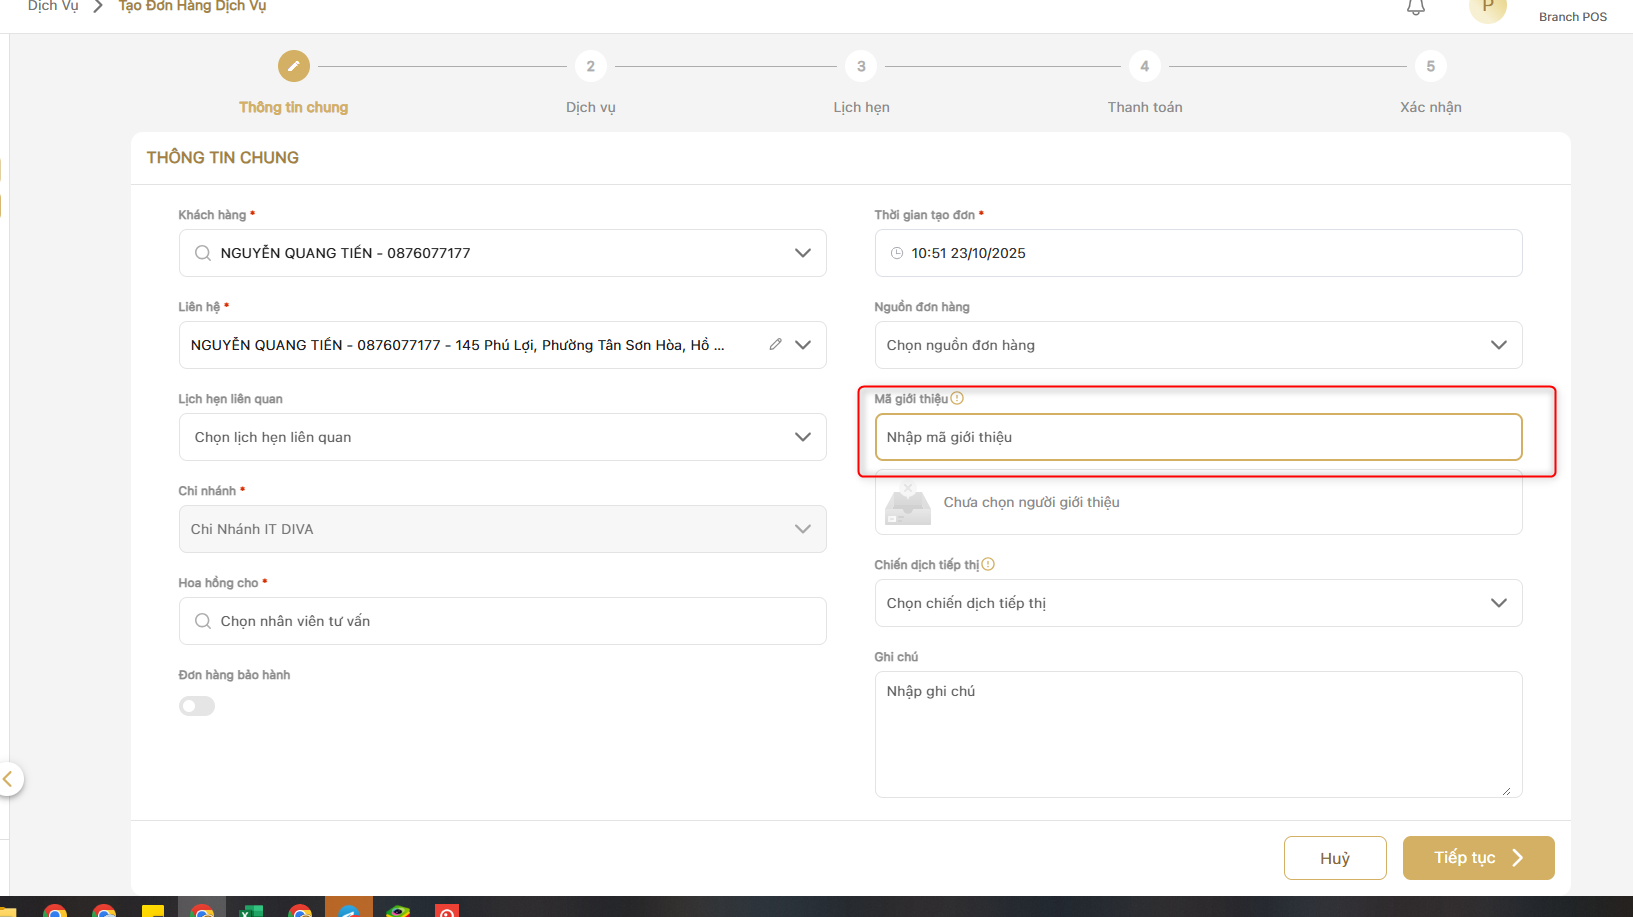Image resolution: width=1633 pixels, height=917 pixels.
Task: Go to step 4 Thanh toán
Action: [1144, 67]
